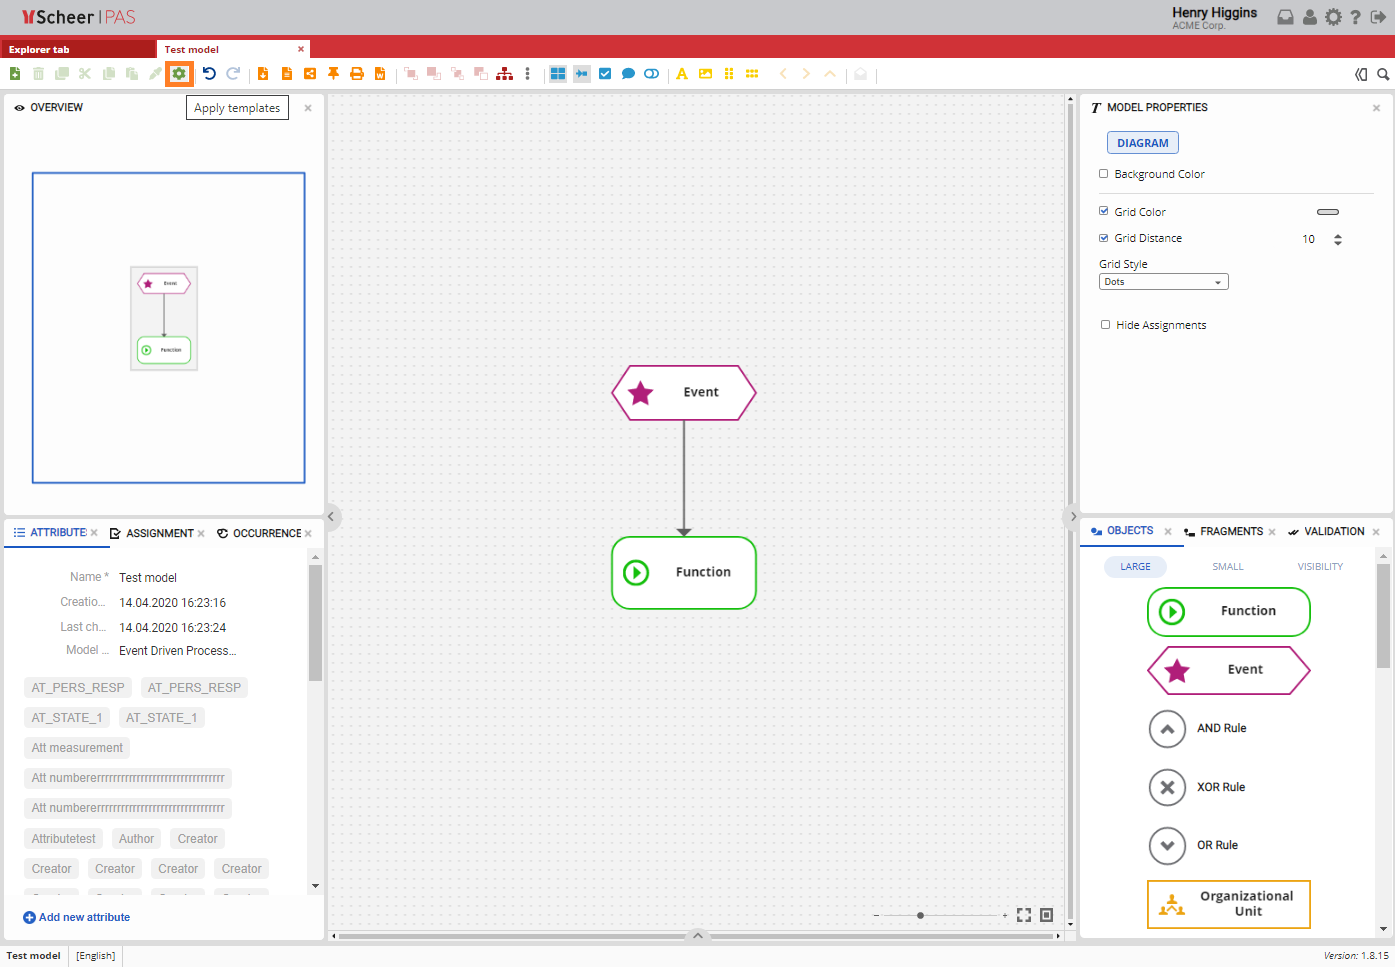Open the Grid Style dropdown
The height and width of the screenshot is (967, 1395).
click(x=1163, y=282)
